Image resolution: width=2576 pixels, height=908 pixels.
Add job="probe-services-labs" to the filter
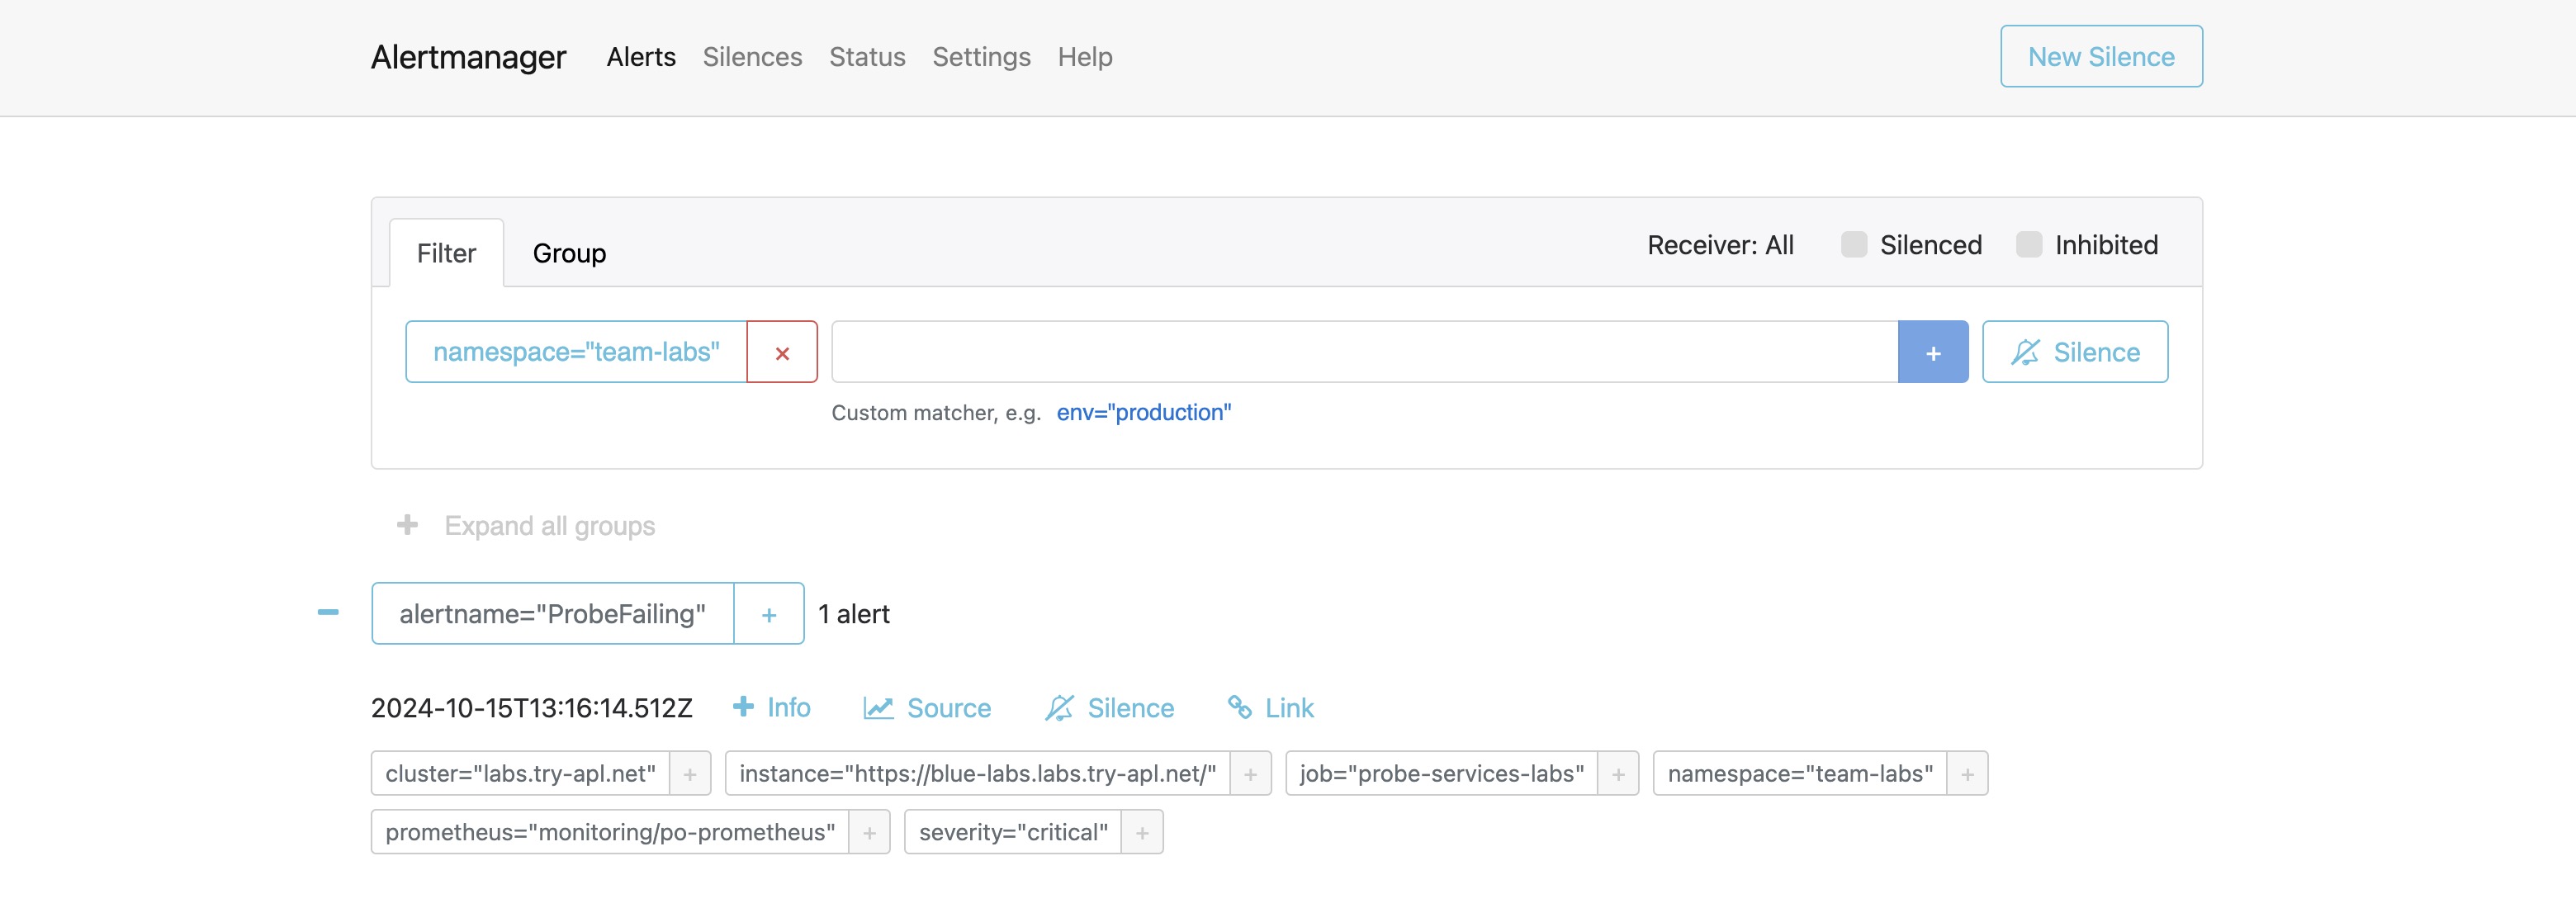click(1618, 774)
